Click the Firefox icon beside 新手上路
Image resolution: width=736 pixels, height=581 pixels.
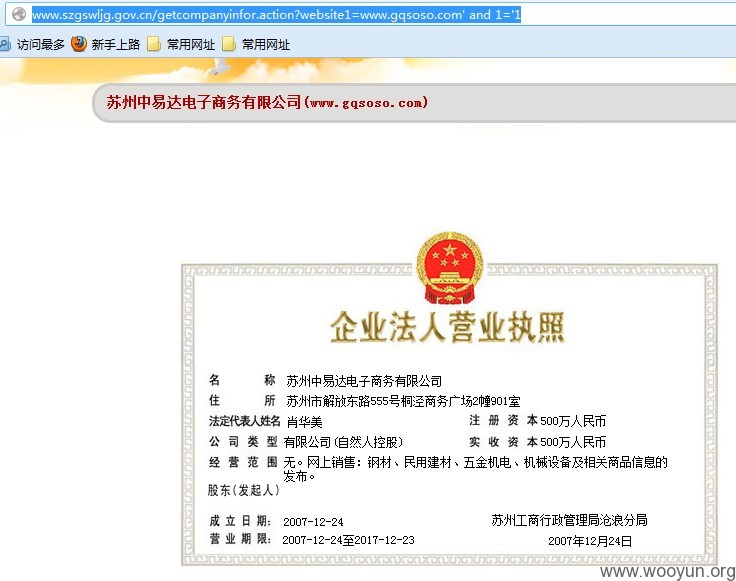[79, 44]
